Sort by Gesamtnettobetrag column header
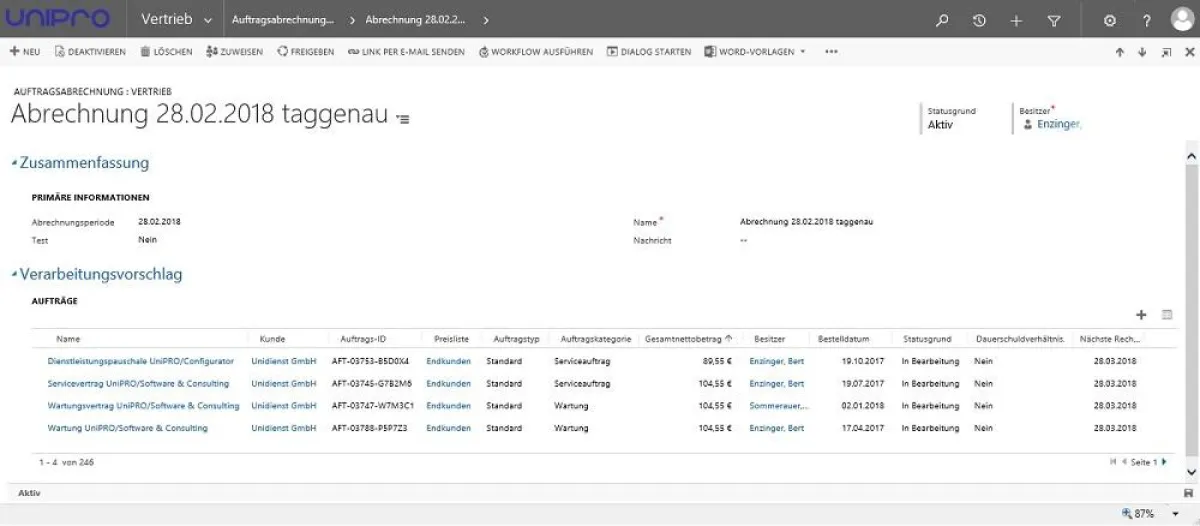The height and width of the screenshot is (526, 1200). (x=683, y=339)
